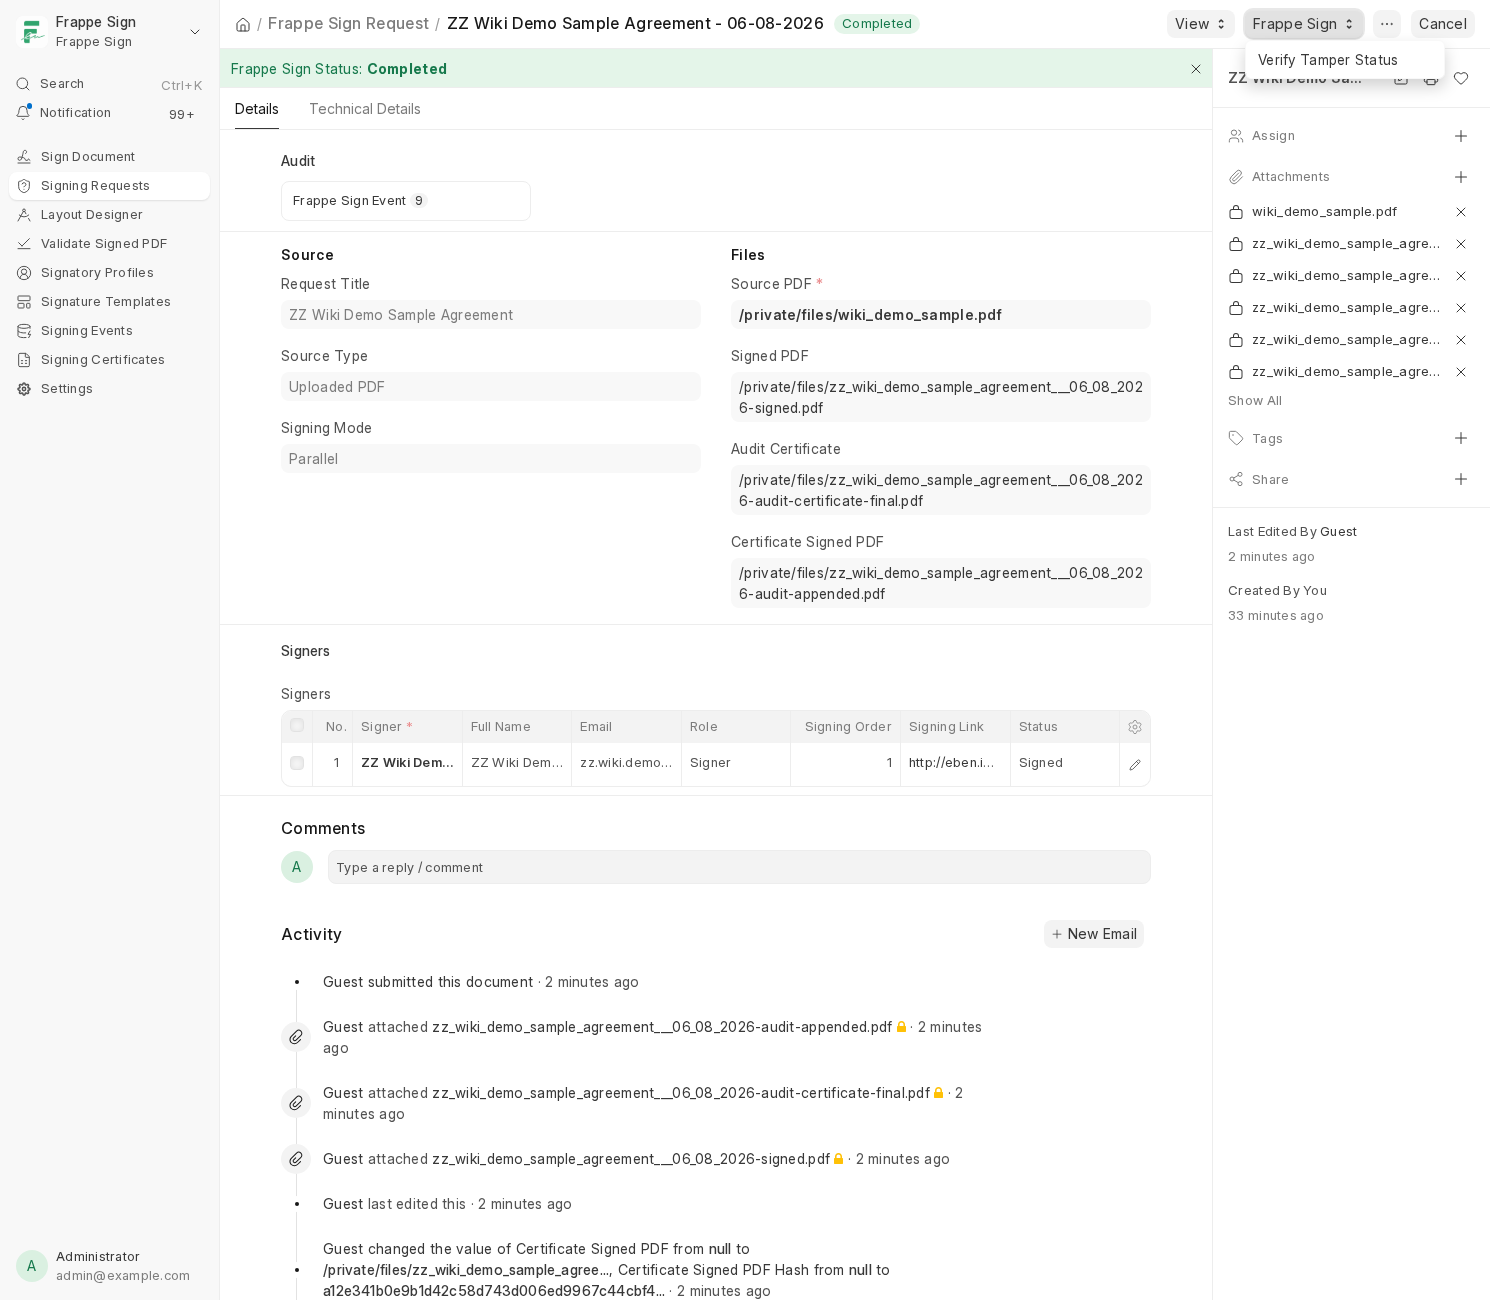
Task: Show All attachments
Action: tap(1255, 401)
